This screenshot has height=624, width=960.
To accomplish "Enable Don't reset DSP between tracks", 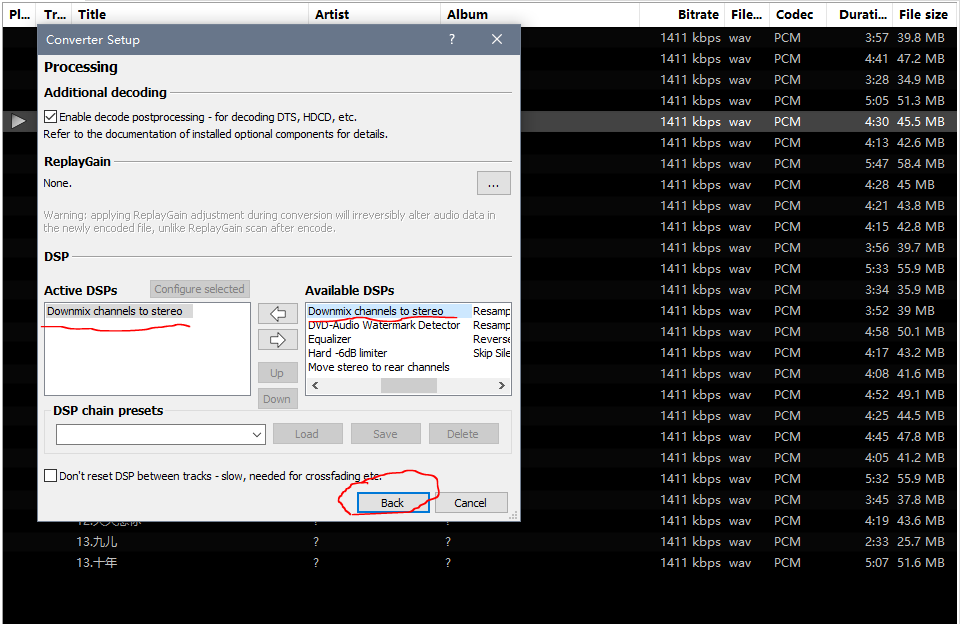I will click(x=51, y=476).
